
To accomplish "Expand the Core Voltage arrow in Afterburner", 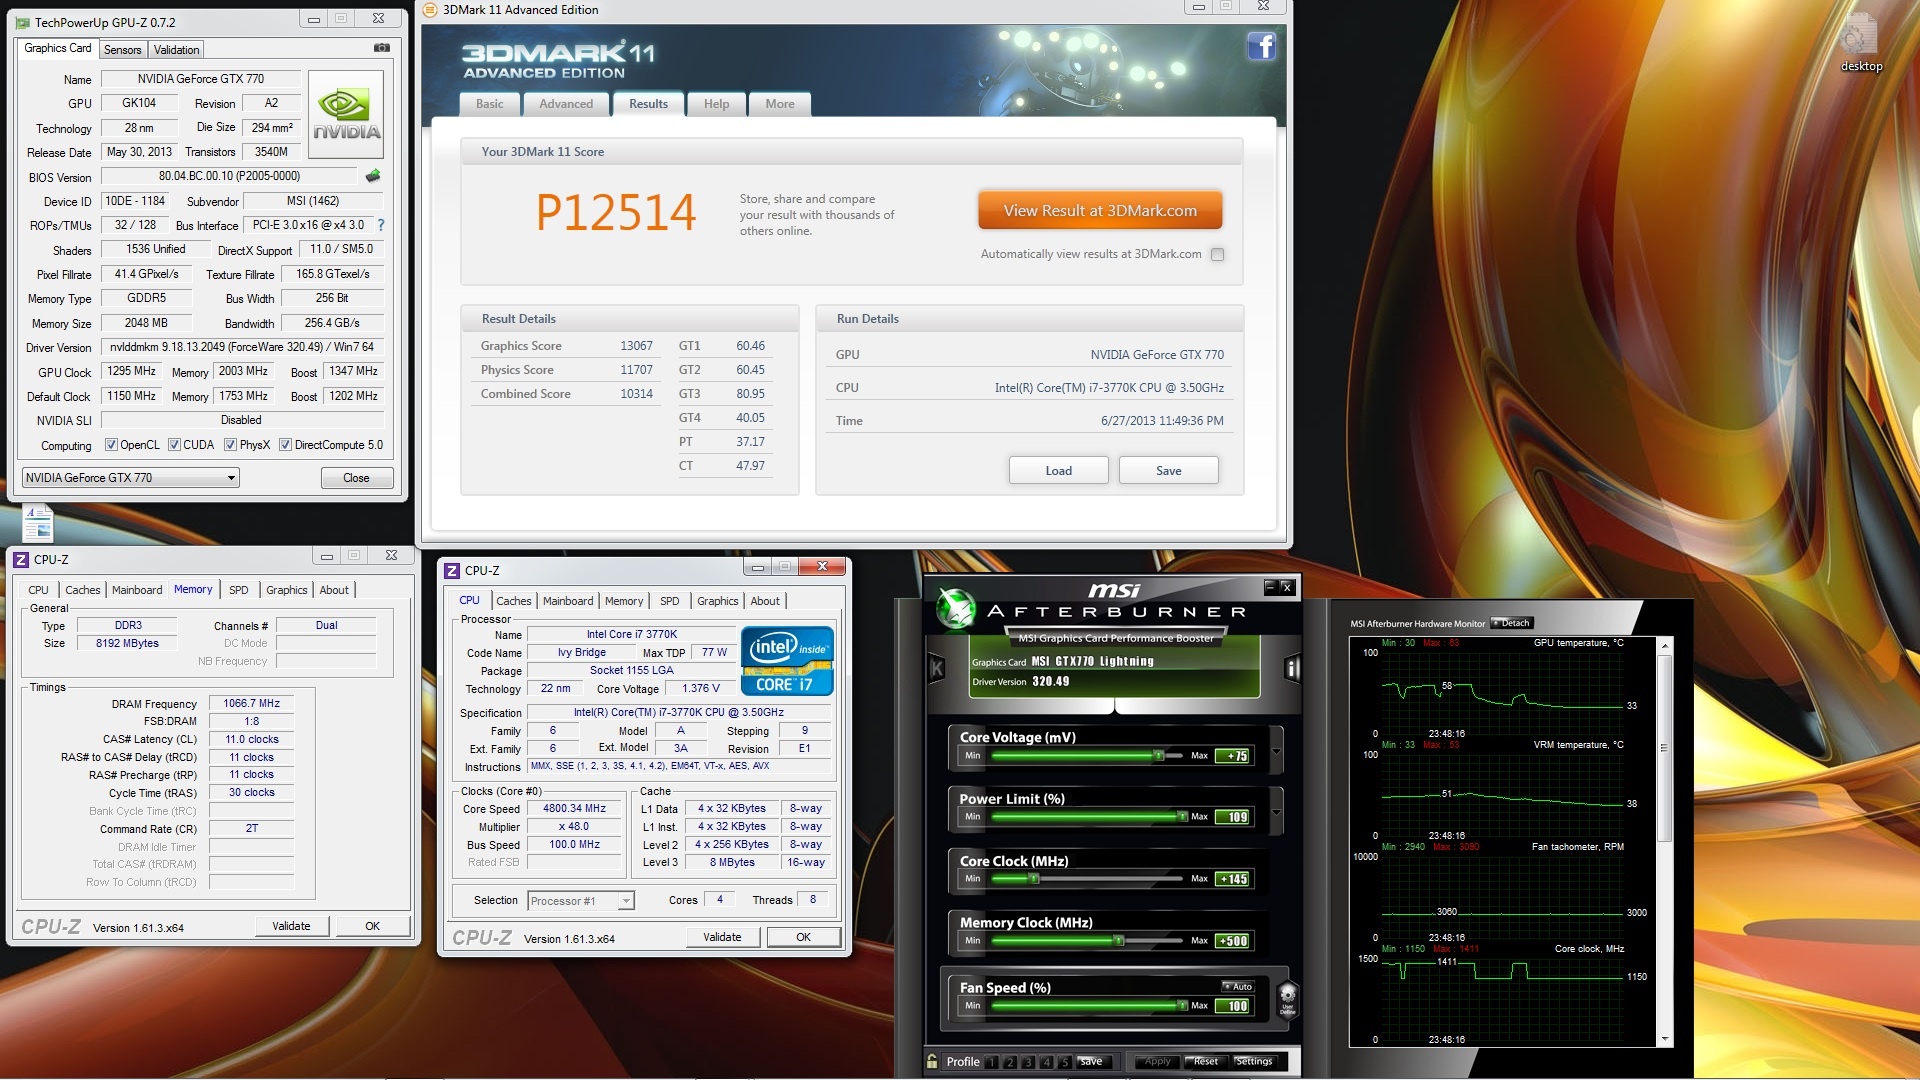I will coord(1276,753).
